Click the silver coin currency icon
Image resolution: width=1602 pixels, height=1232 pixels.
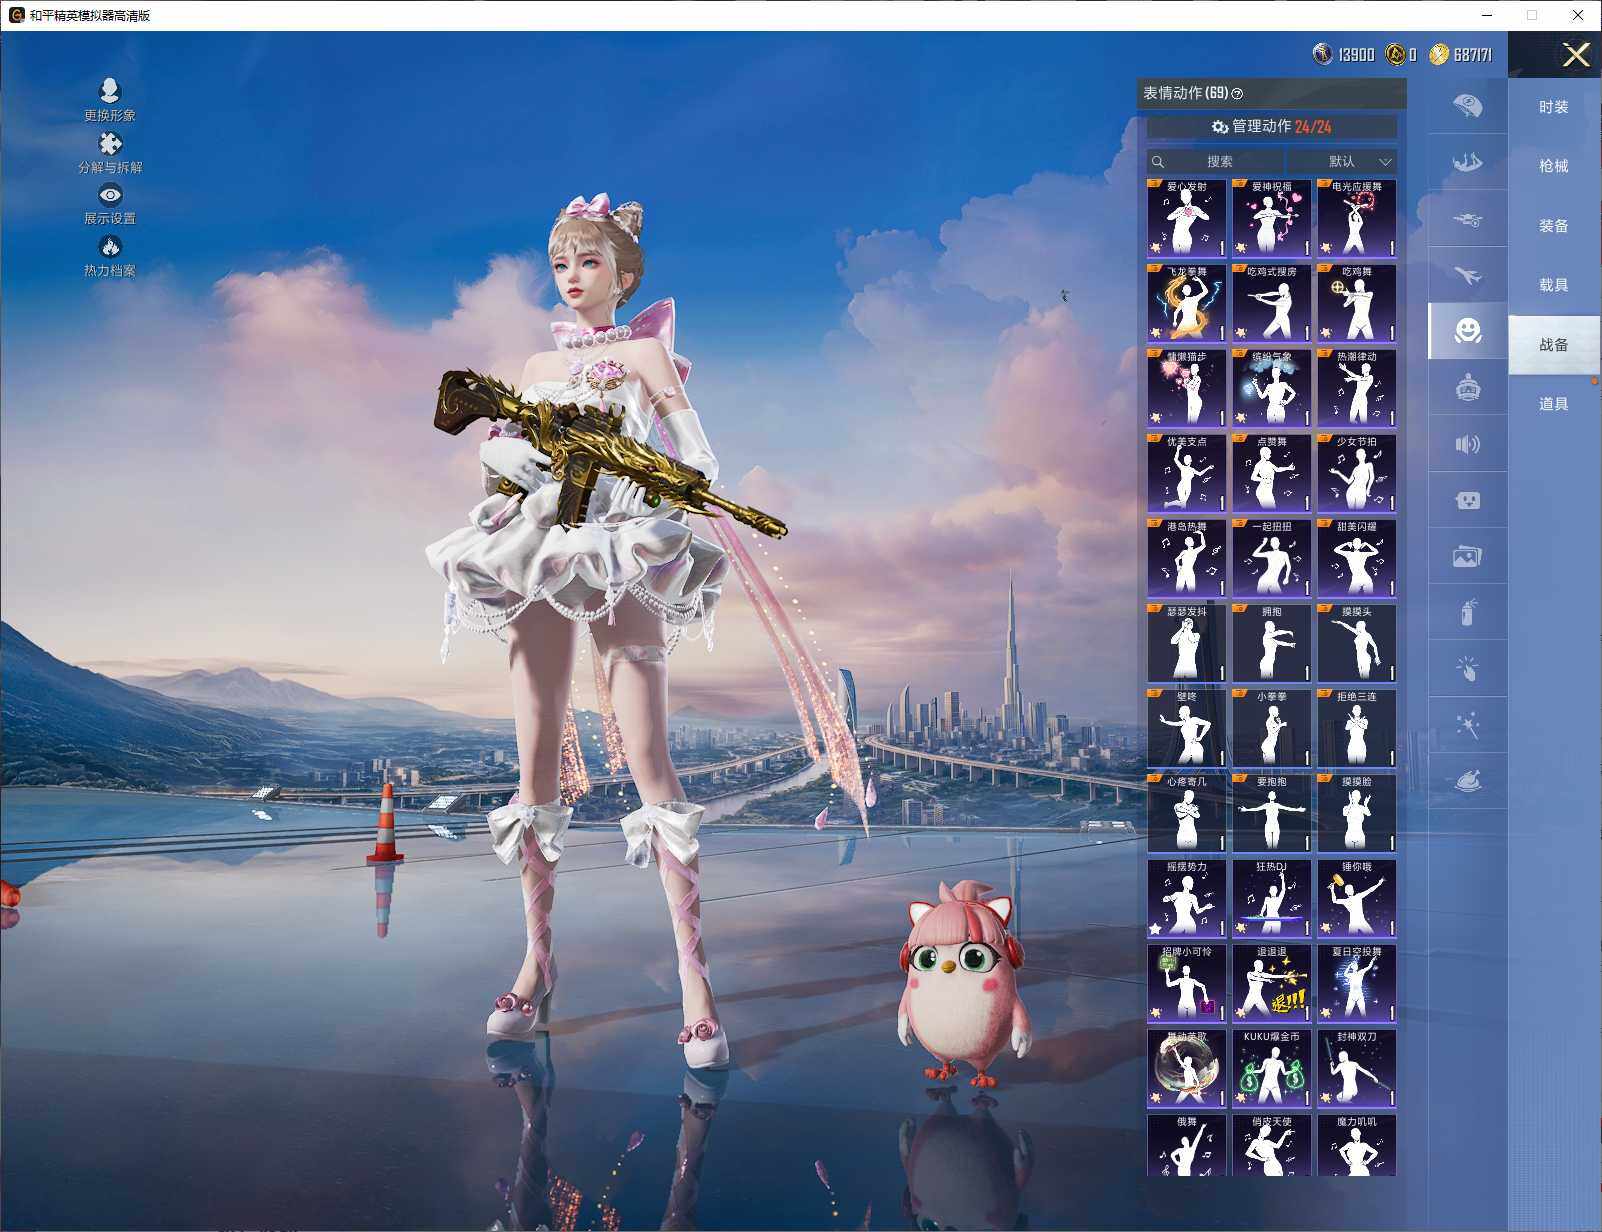click(1322, 54)
